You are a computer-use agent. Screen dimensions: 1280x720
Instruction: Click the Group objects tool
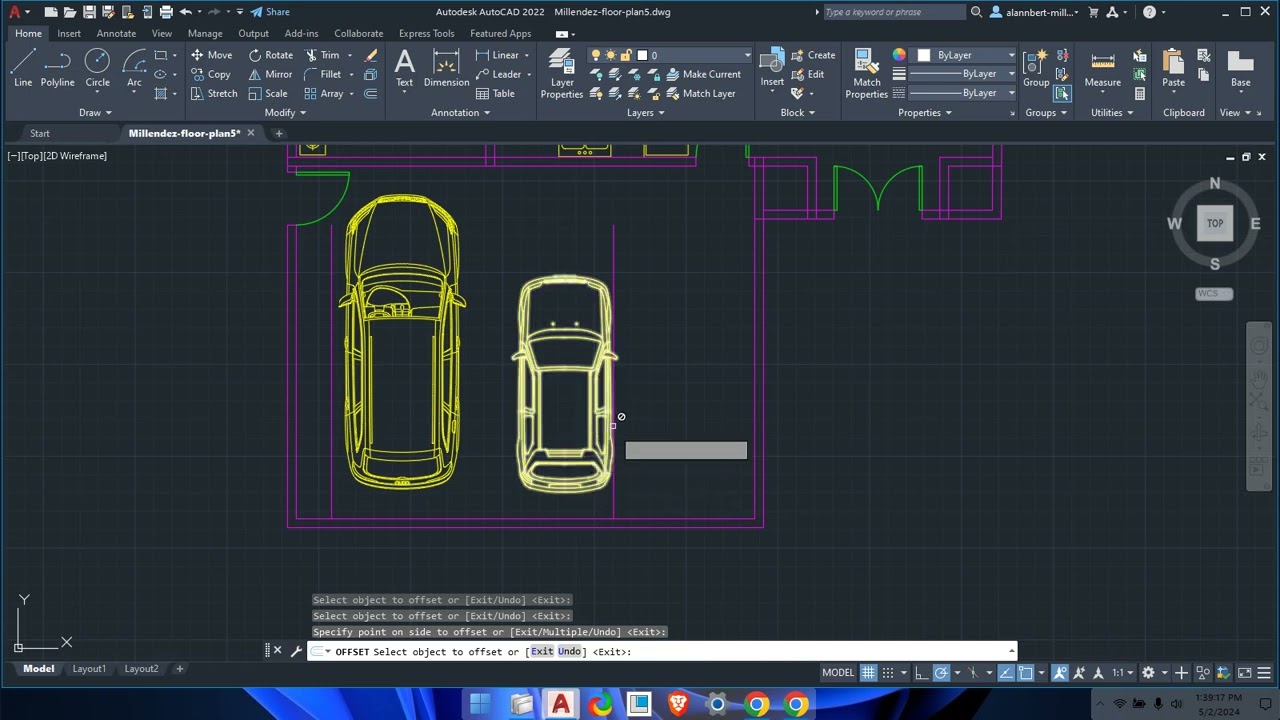tap(1036, 68)
